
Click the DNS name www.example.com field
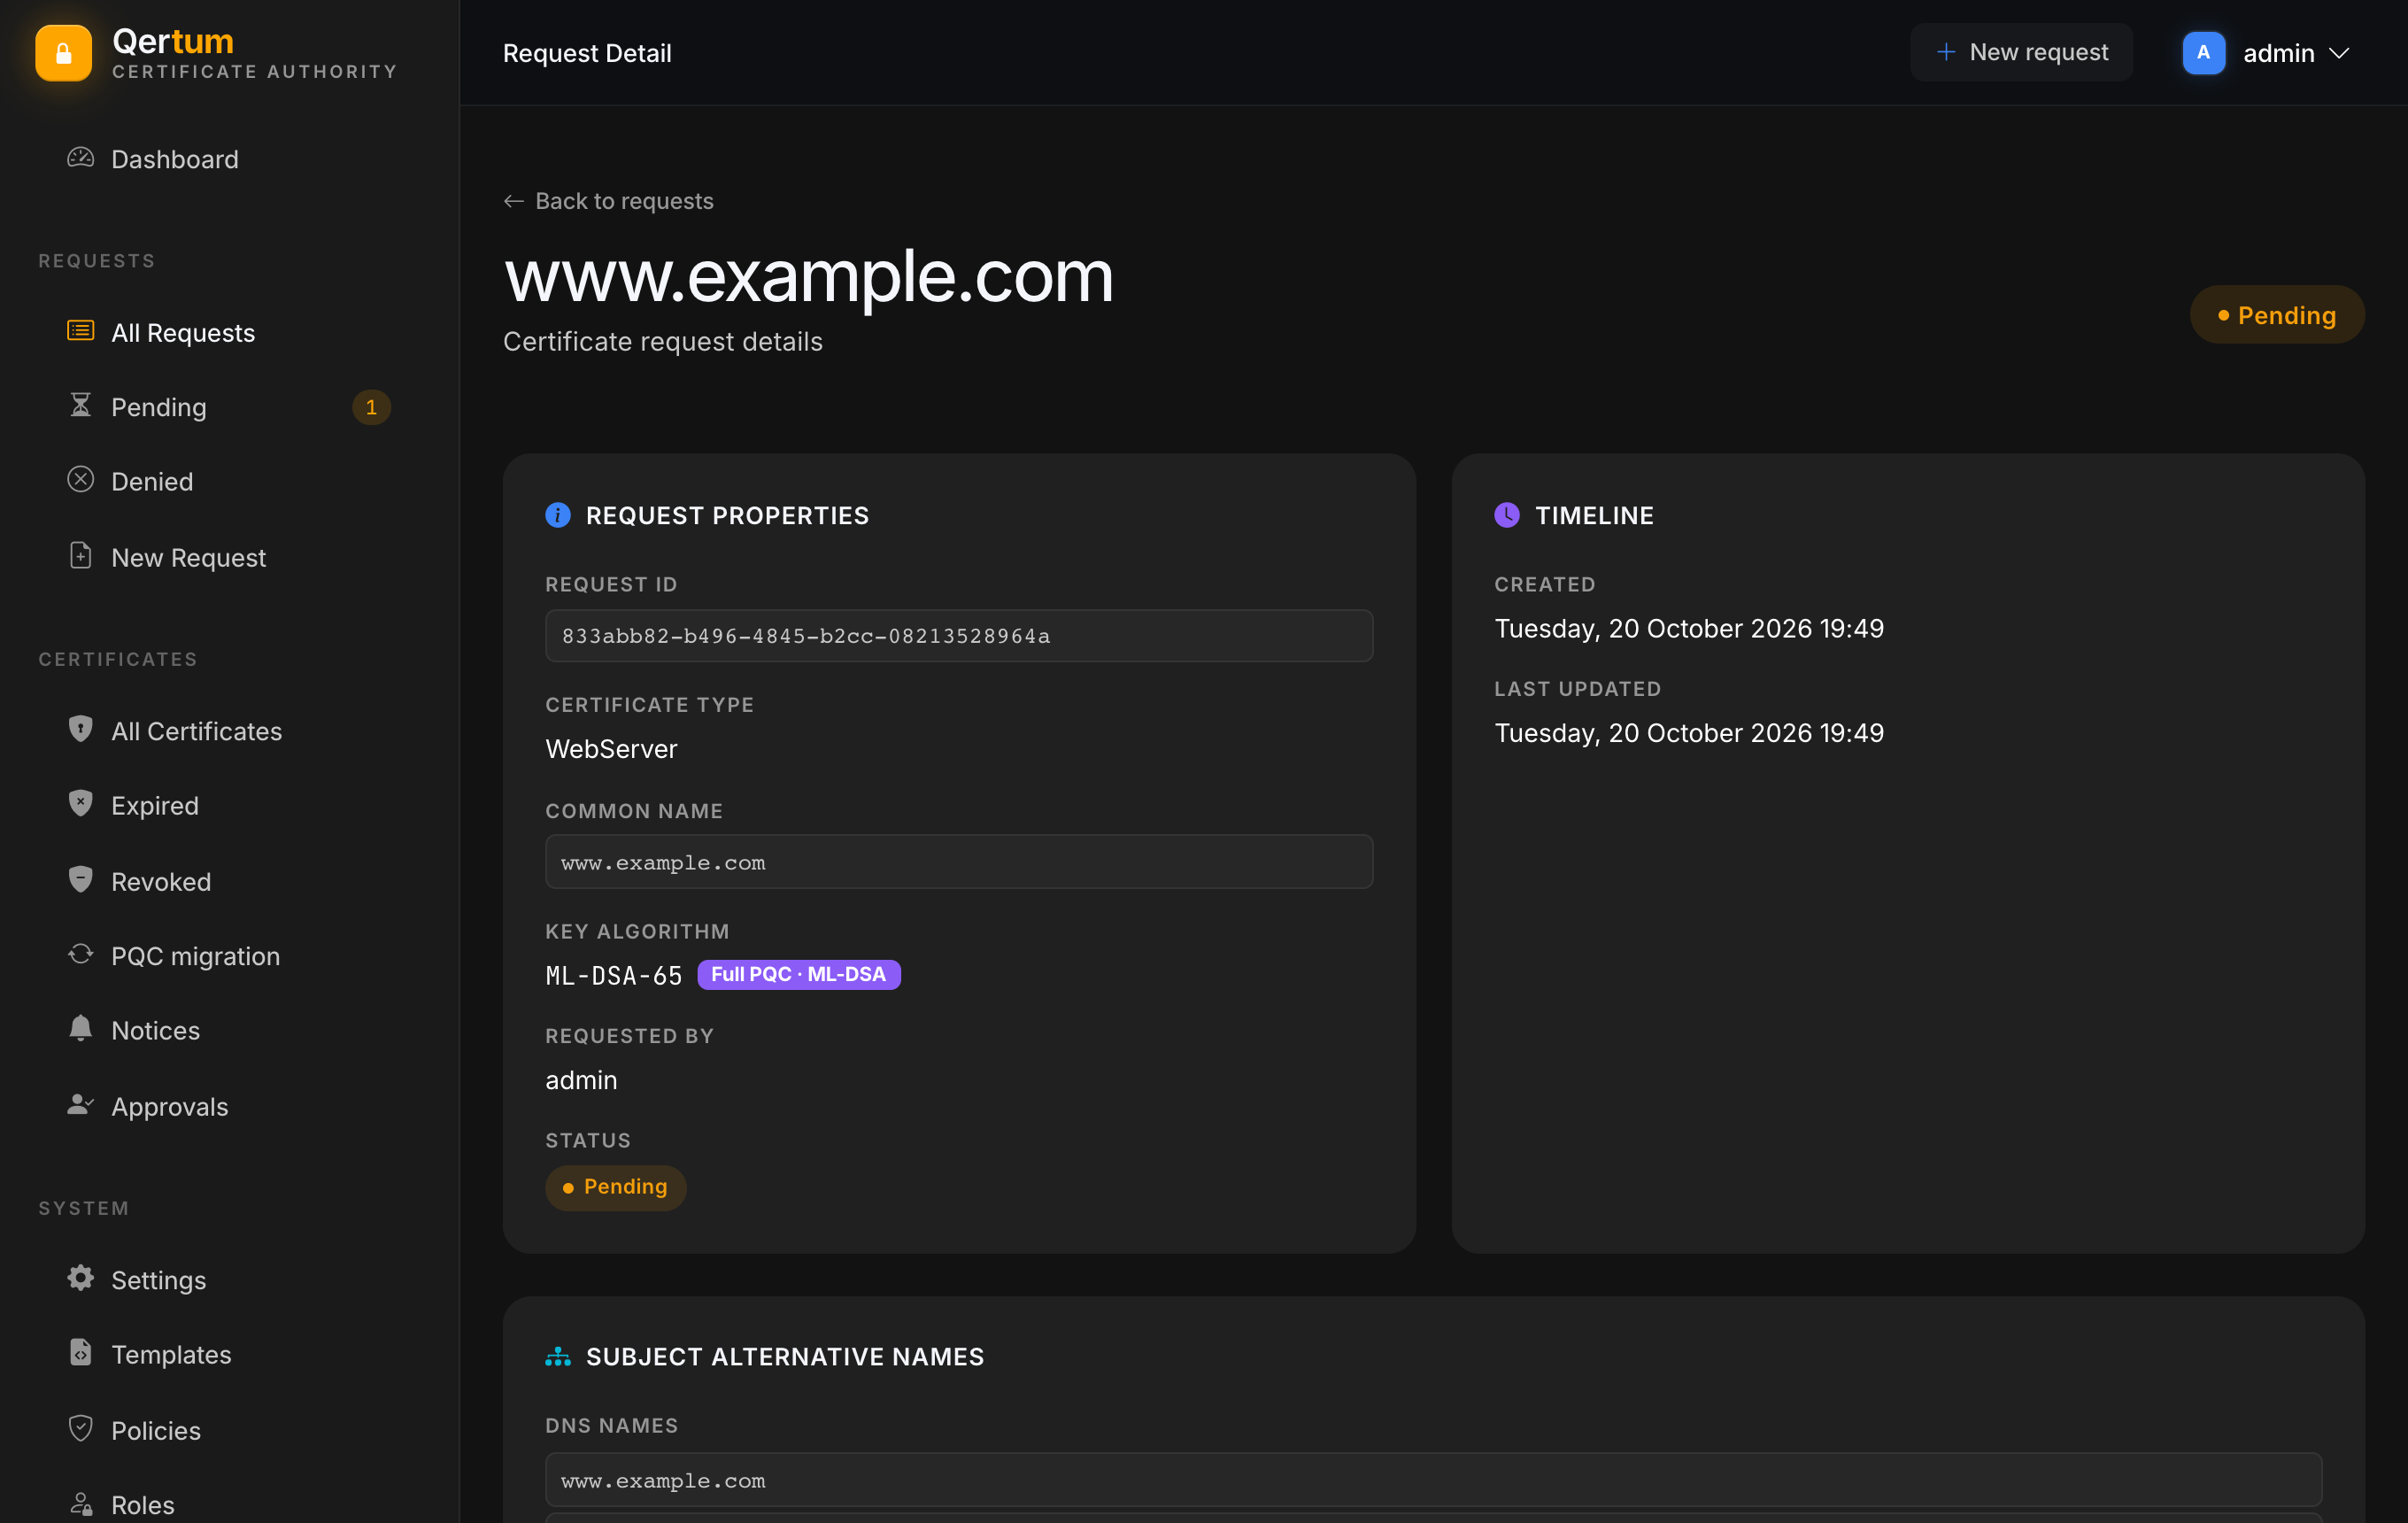(x=1433, y=1480)
